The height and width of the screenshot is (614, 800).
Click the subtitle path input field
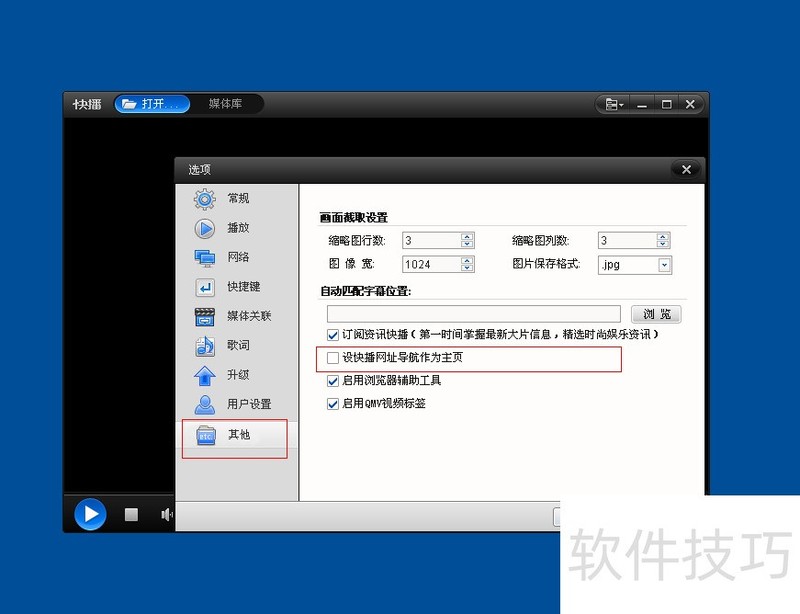pos(474,314)
